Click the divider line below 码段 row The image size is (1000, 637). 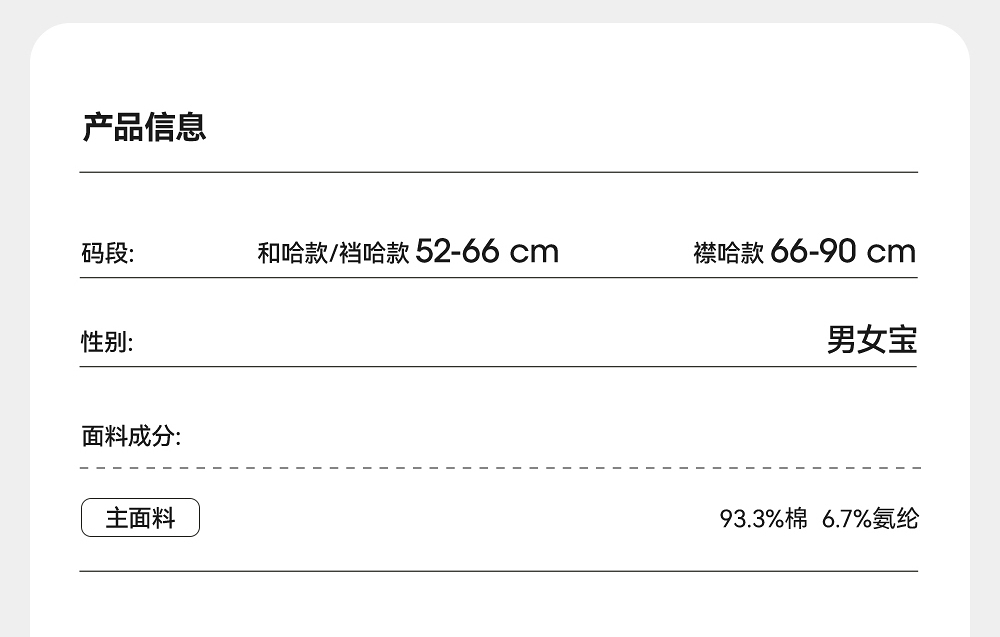click(500, 277)
